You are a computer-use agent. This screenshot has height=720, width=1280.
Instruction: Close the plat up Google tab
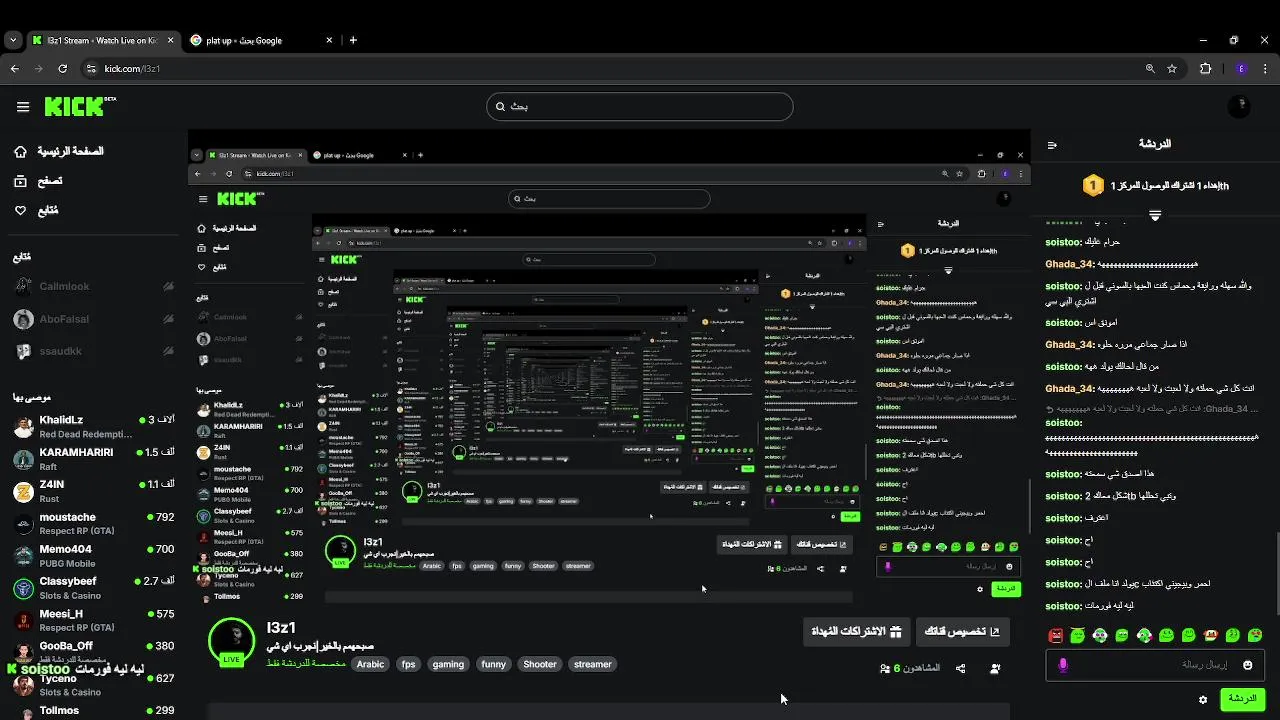point(330,40)
